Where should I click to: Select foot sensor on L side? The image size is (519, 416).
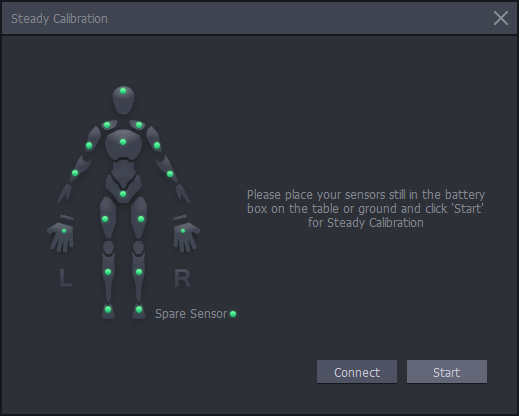click(x=108, y=309)
